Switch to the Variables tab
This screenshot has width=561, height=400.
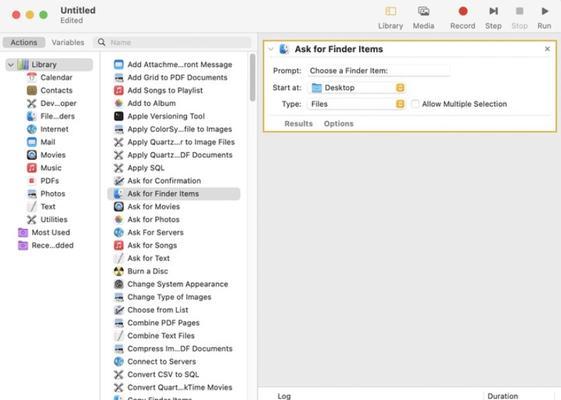pyautogui.click(x=68, y=42)
